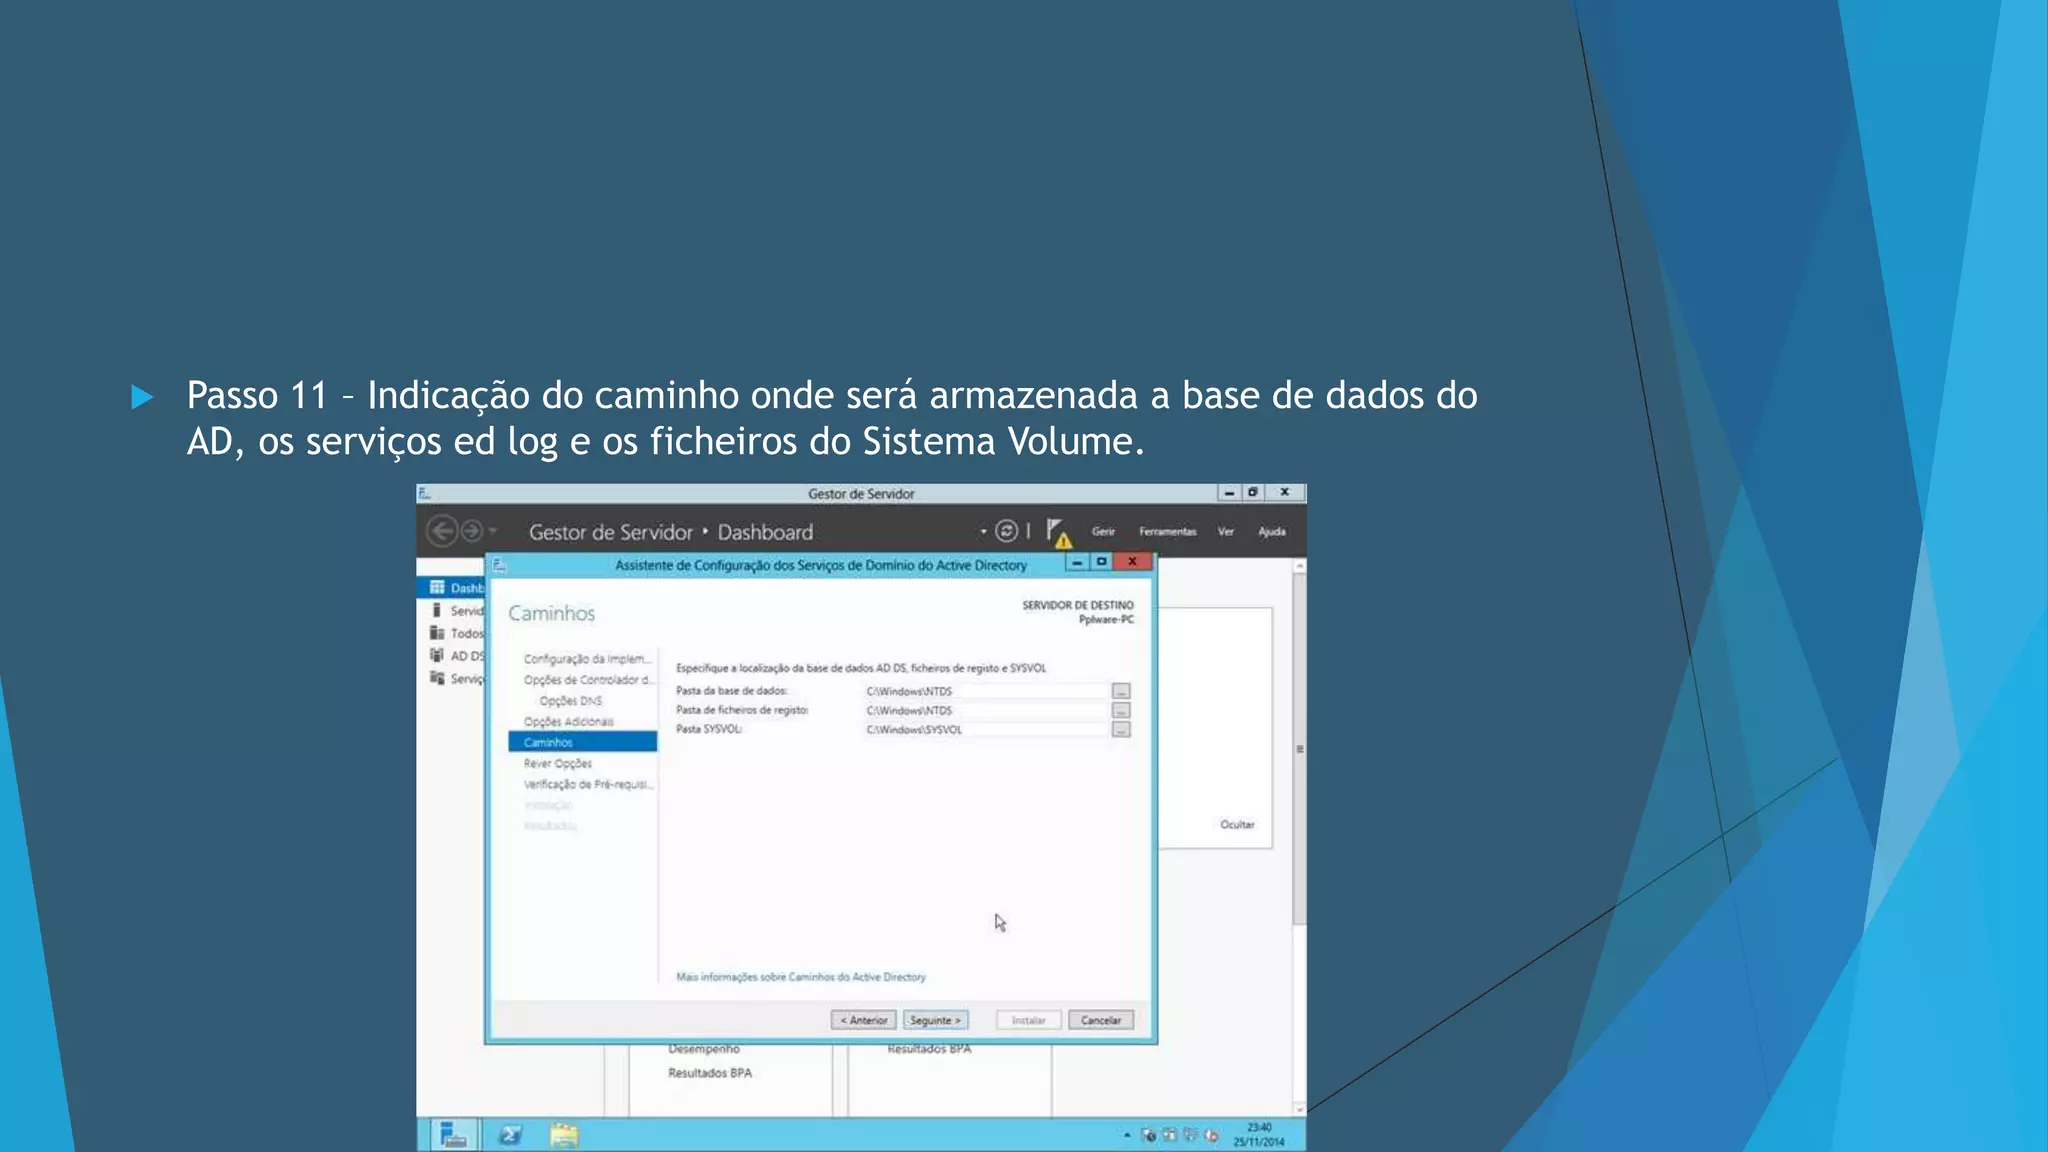
Task: Close the Active Directory wizard window
Action: [1132, 562]
